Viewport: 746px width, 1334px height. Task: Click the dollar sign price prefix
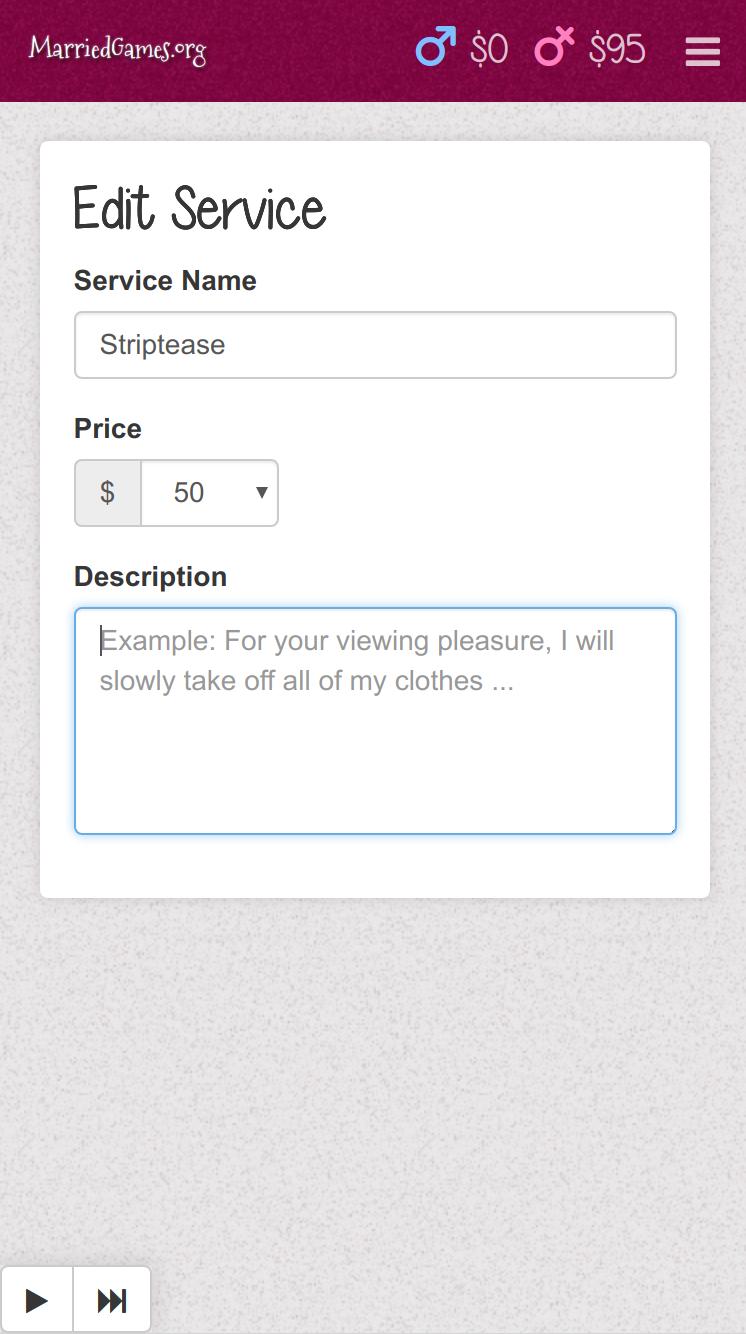108,493
